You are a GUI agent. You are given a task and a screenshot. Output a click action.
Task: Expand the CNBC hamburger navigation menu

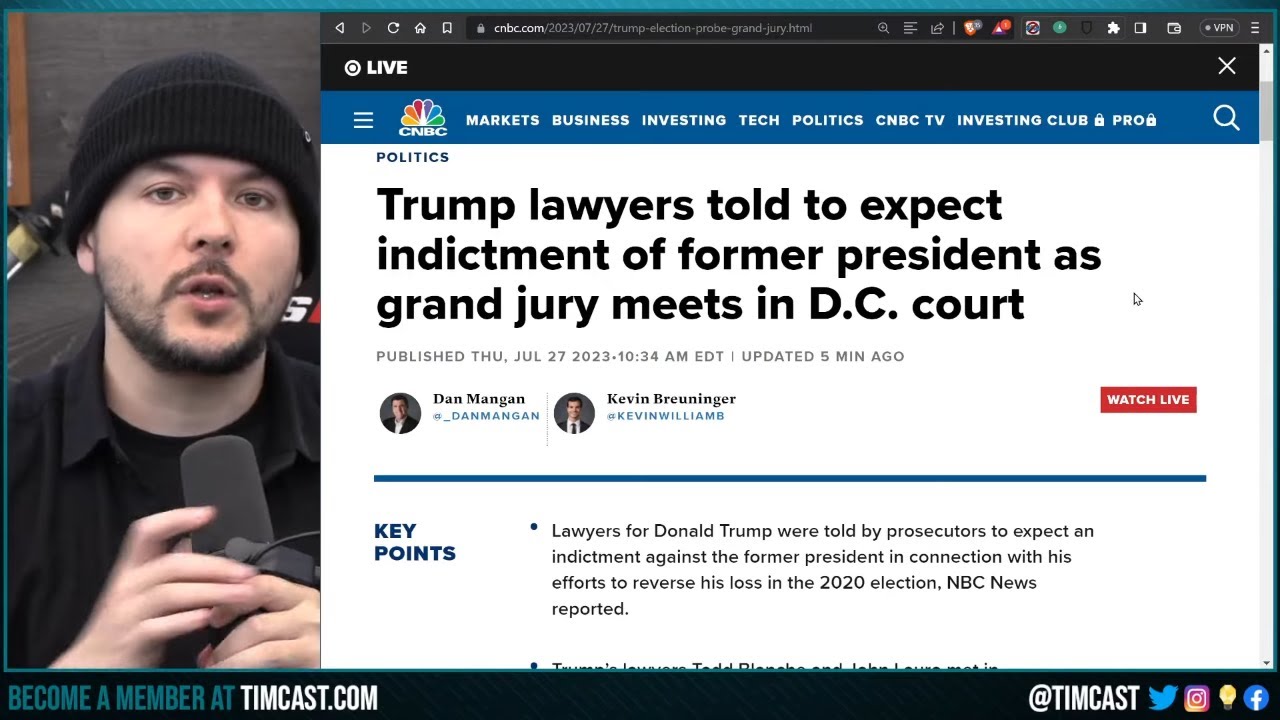363,120
